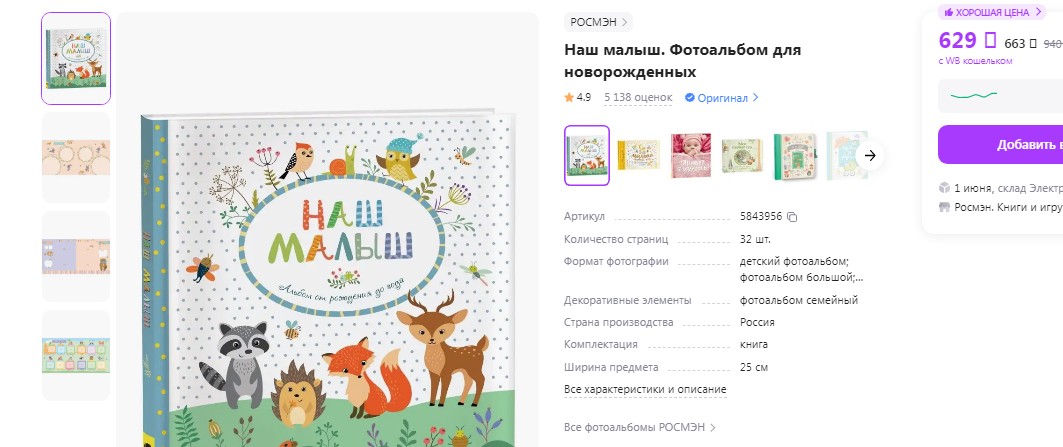Copy the article number 5843956 icon
This screenshot has width=1063, height=447.
click(792, 217)
